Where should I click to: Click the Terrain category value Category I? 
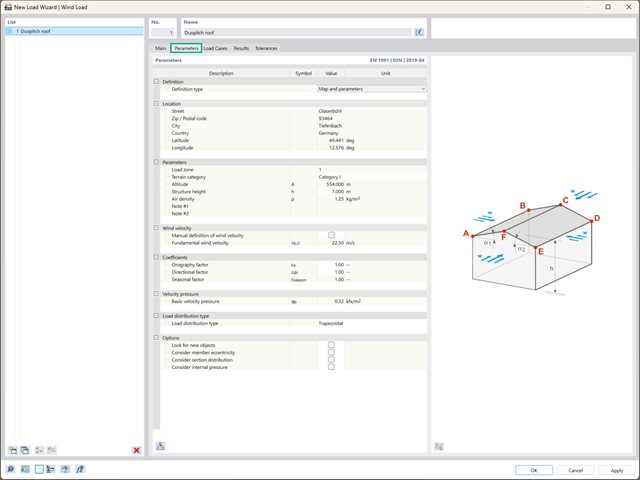pyautogui.click(x=372, y=177)
